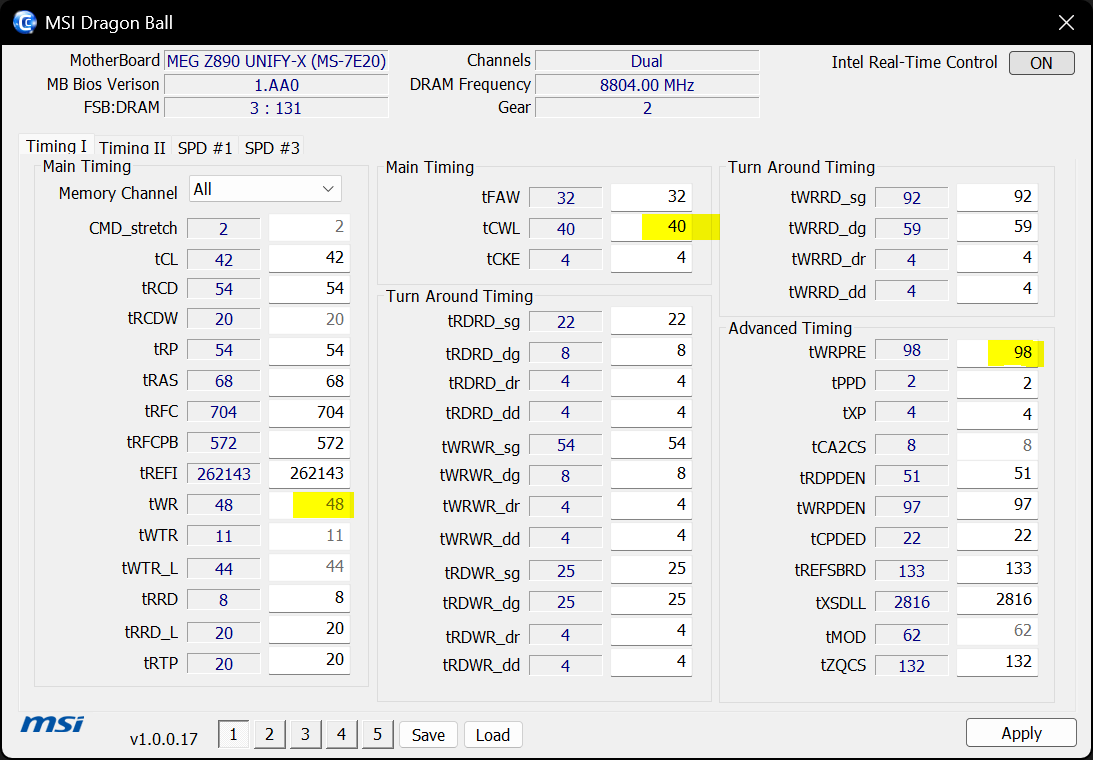Viewport: 1093px width, 760px height.
Task: Click the tRAS editable input field
Action: (x=309, y=381)
